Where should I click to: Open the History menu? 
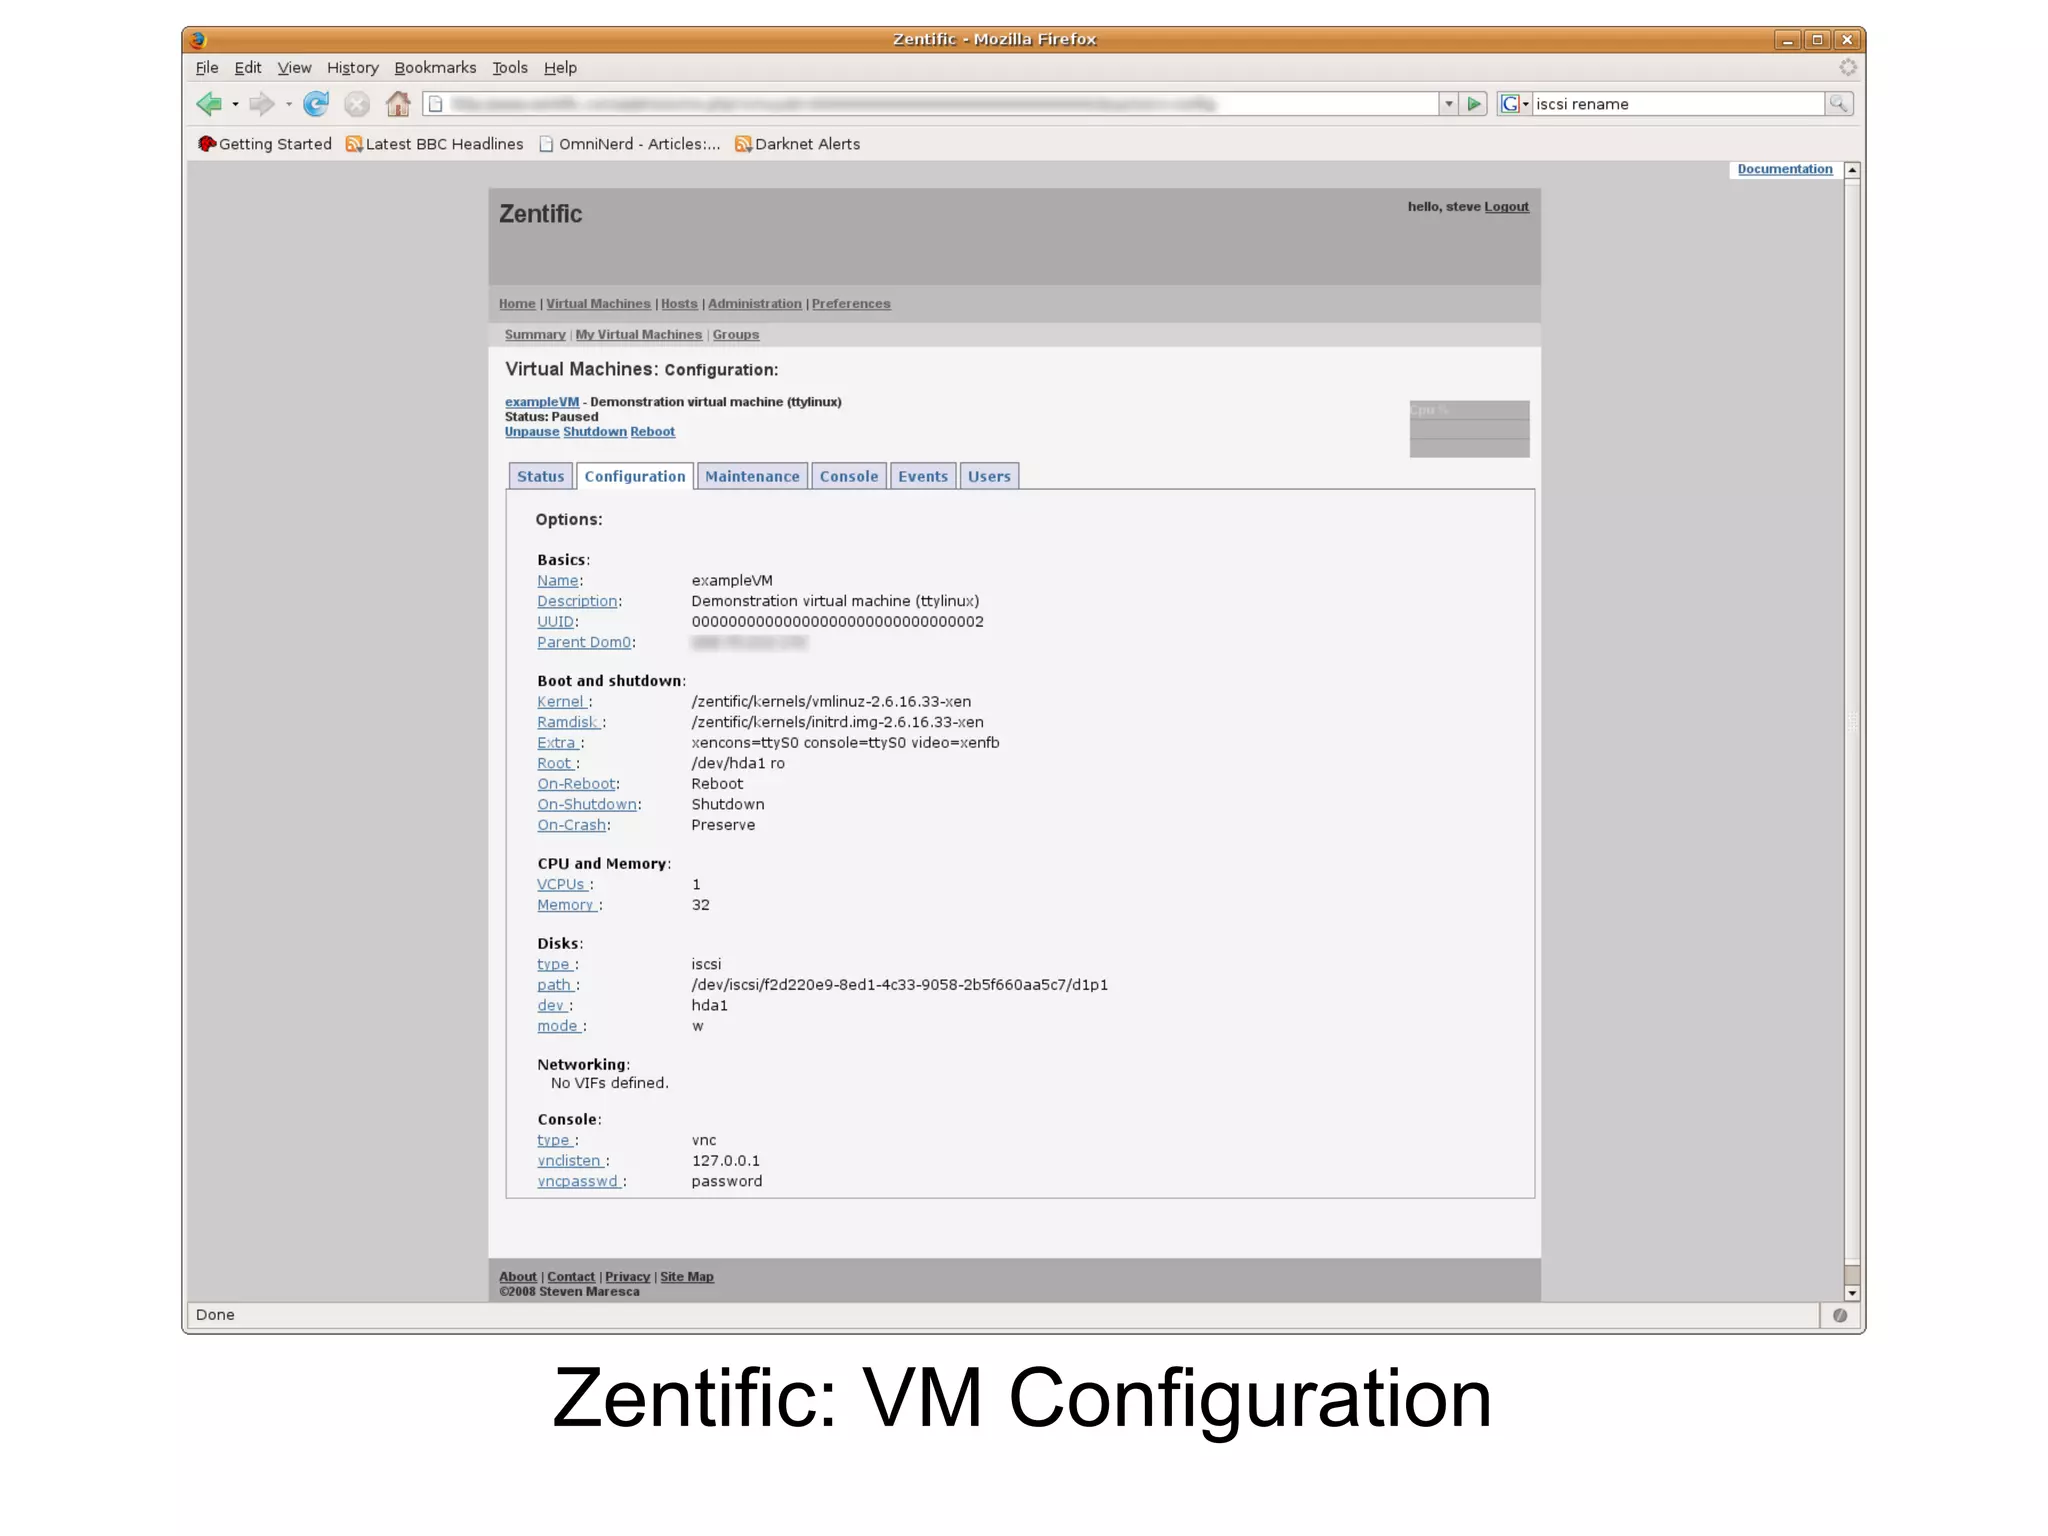tap(352, 68)
